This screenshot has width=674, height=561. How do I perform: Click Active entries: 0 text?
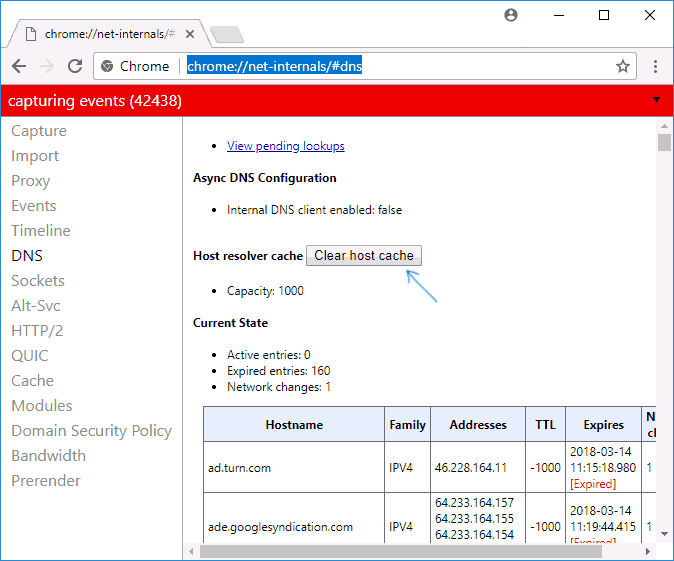click(269, 355)
